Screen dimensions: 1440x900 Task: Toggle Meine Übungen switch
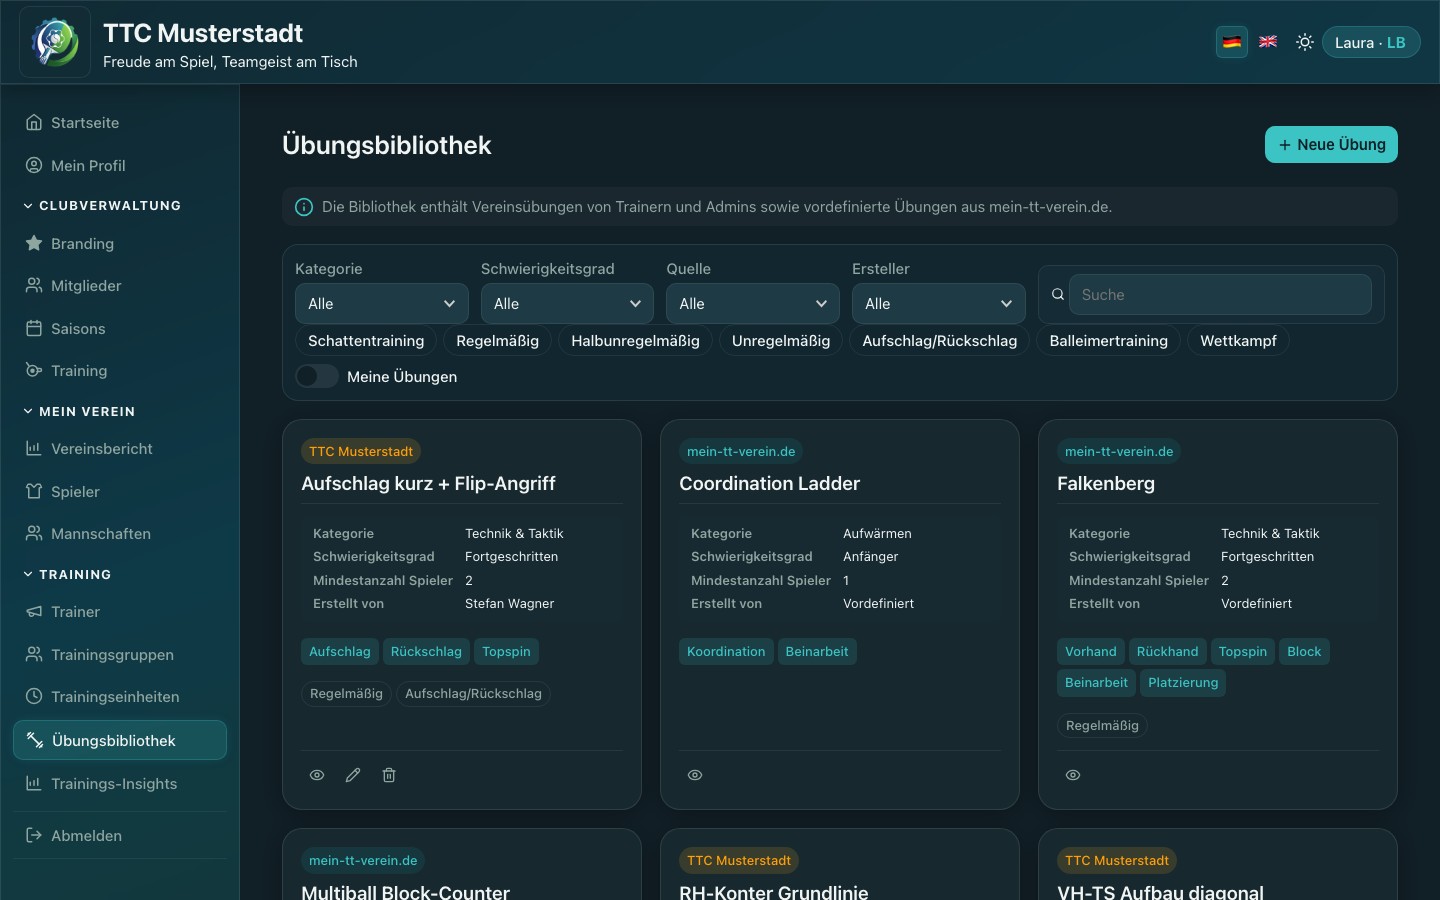click(x=317, y=376)
